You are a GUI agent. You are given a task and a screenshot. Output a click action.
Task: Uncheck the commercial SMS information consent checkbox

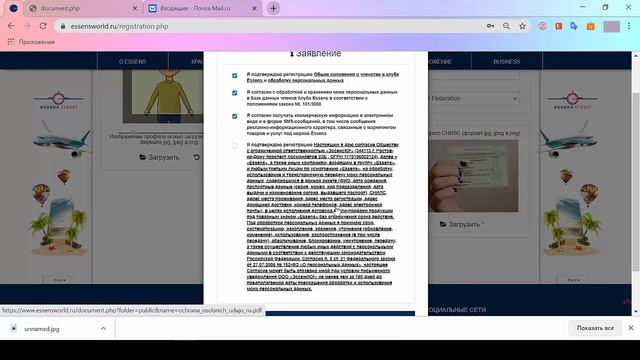point(234,116)
